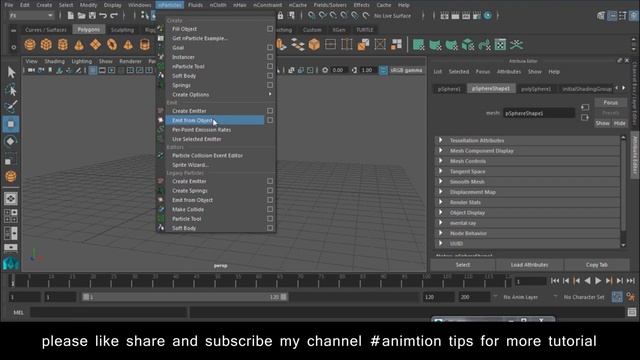640x360 pixels.
Task: Choose Per-Point Emission Rates
Action: (x=201, y=129)
